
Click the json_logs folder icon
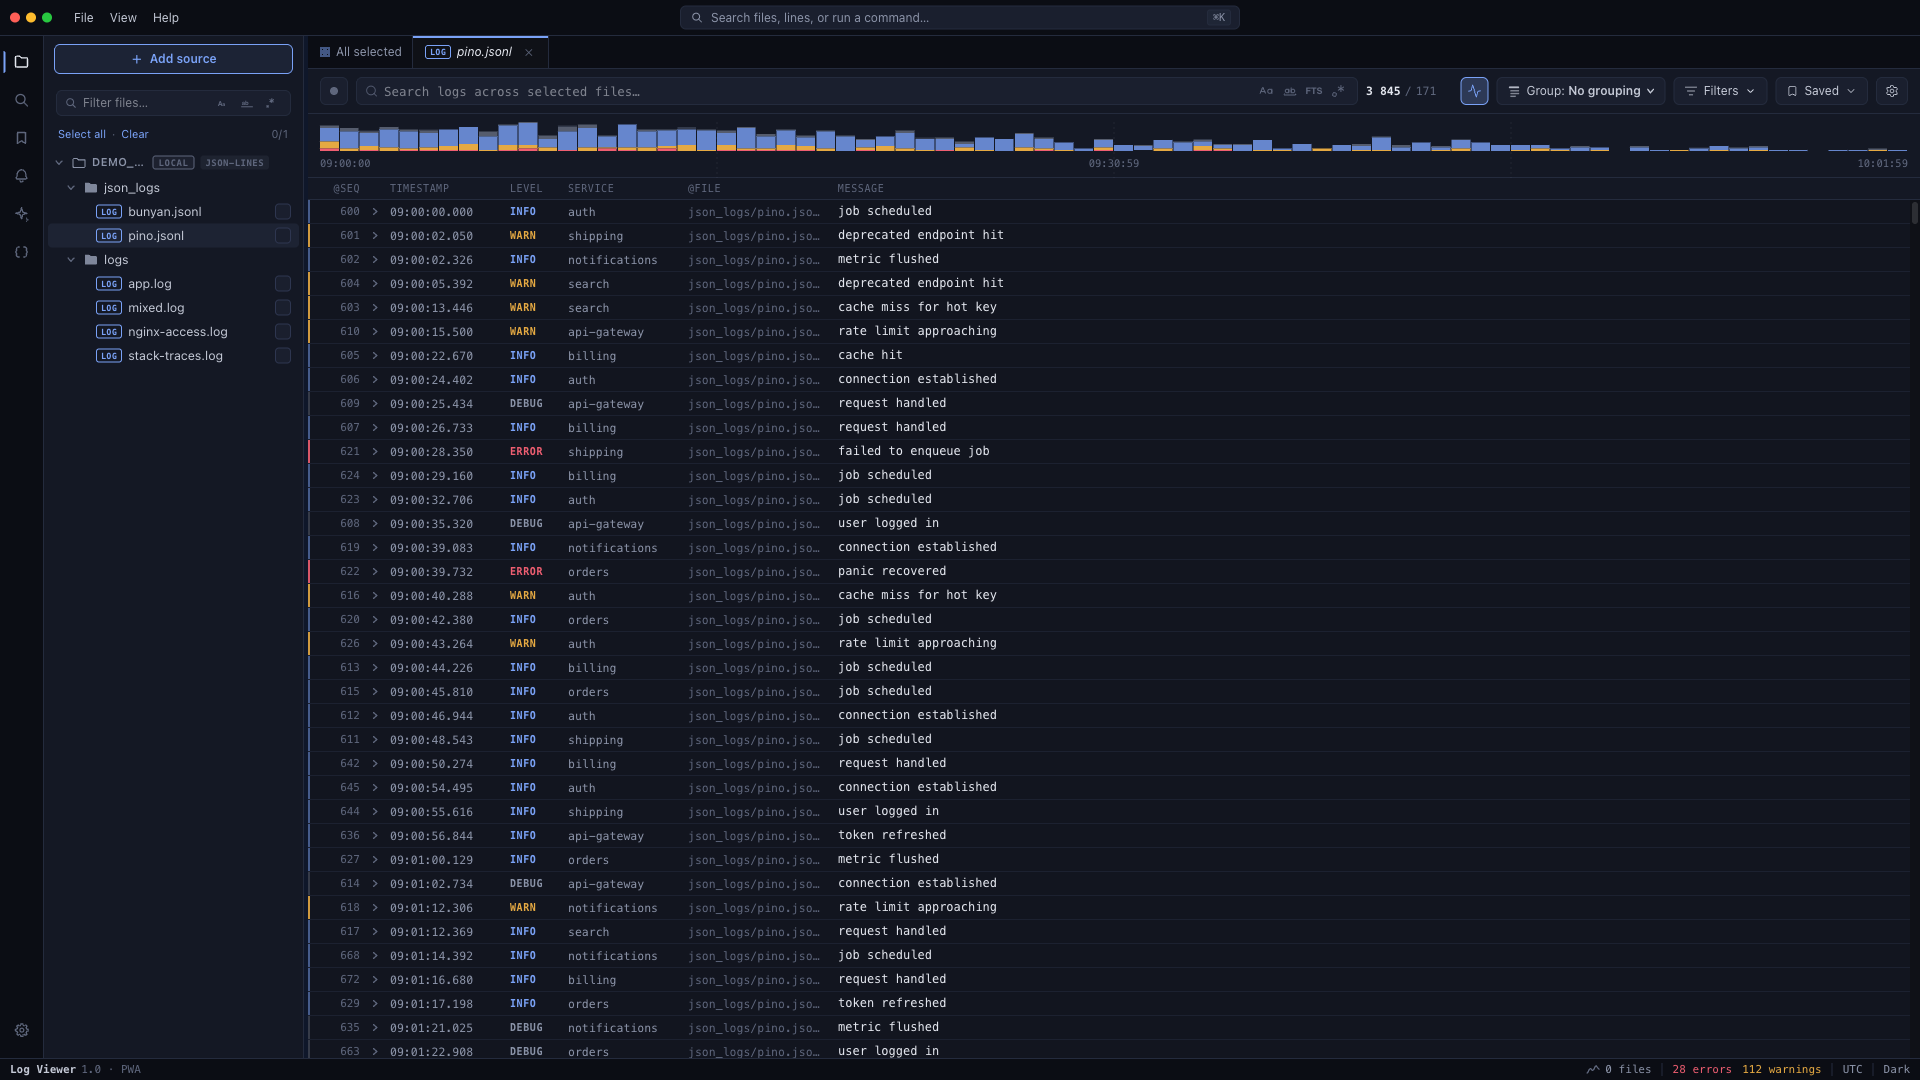91,188
